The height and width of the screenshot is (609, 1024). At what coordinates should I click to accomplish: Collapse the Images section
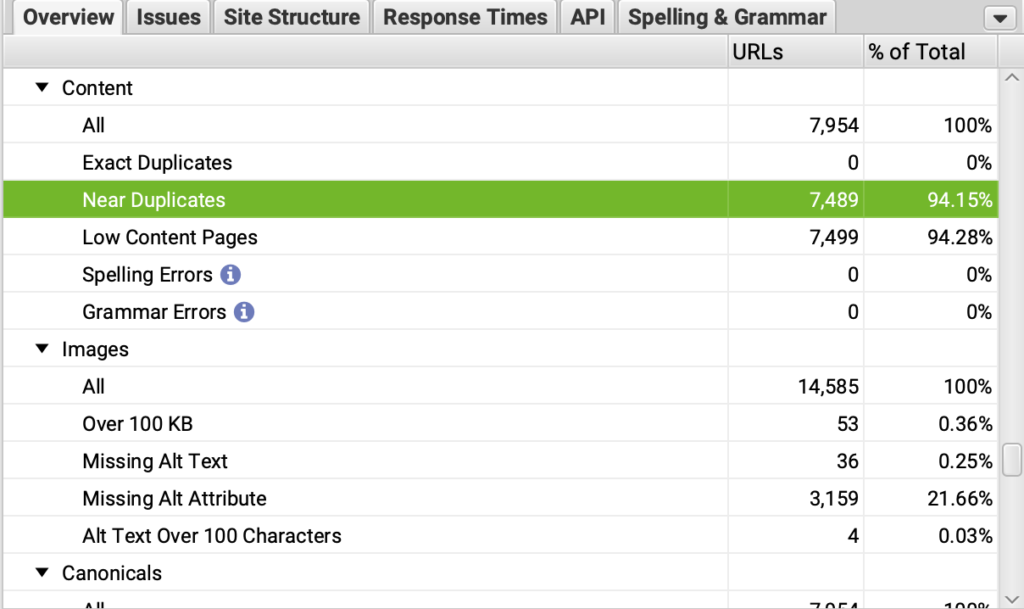click(x=42, y=349)
